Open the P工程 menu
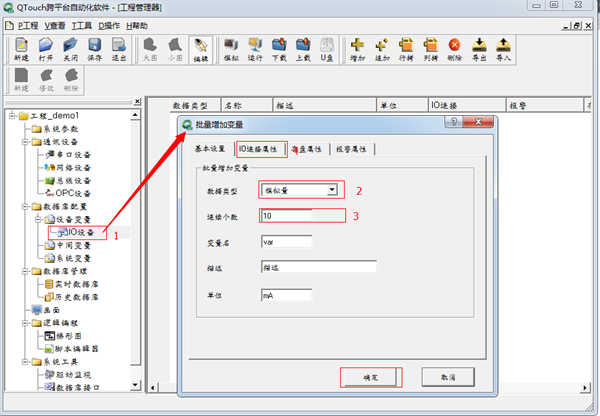 click(x=27, y=23)
